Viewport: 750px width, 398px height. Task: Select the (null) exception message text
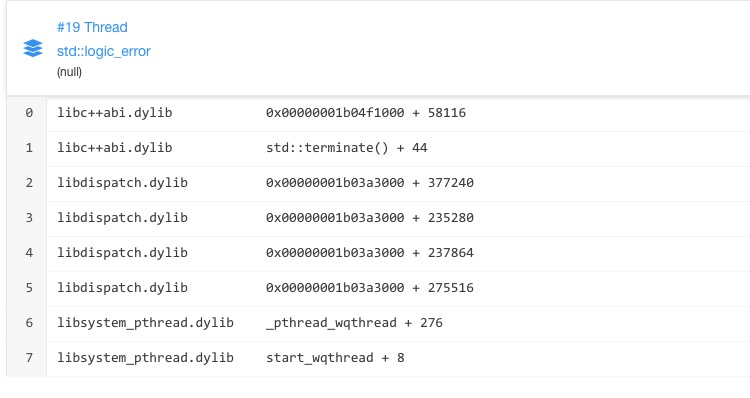tap(69, 72)
